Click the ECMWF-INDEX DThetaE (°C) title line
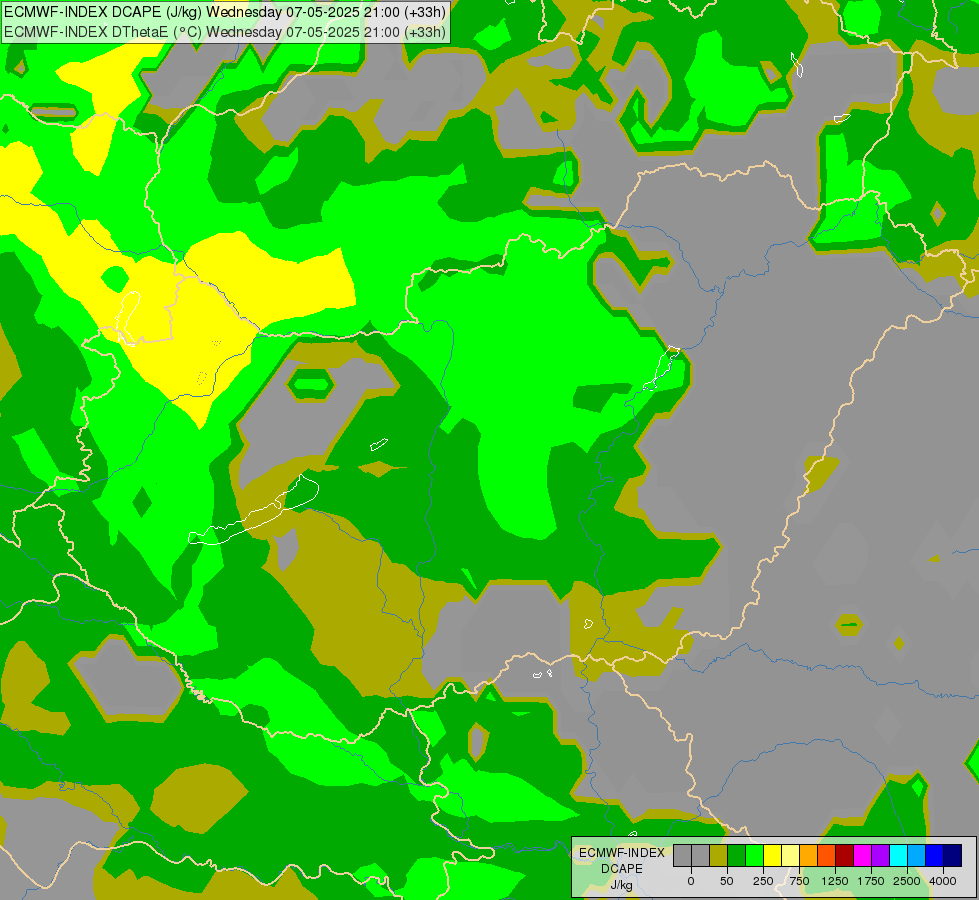This screenshot has width=979, height=900. (x=225, y=32)
